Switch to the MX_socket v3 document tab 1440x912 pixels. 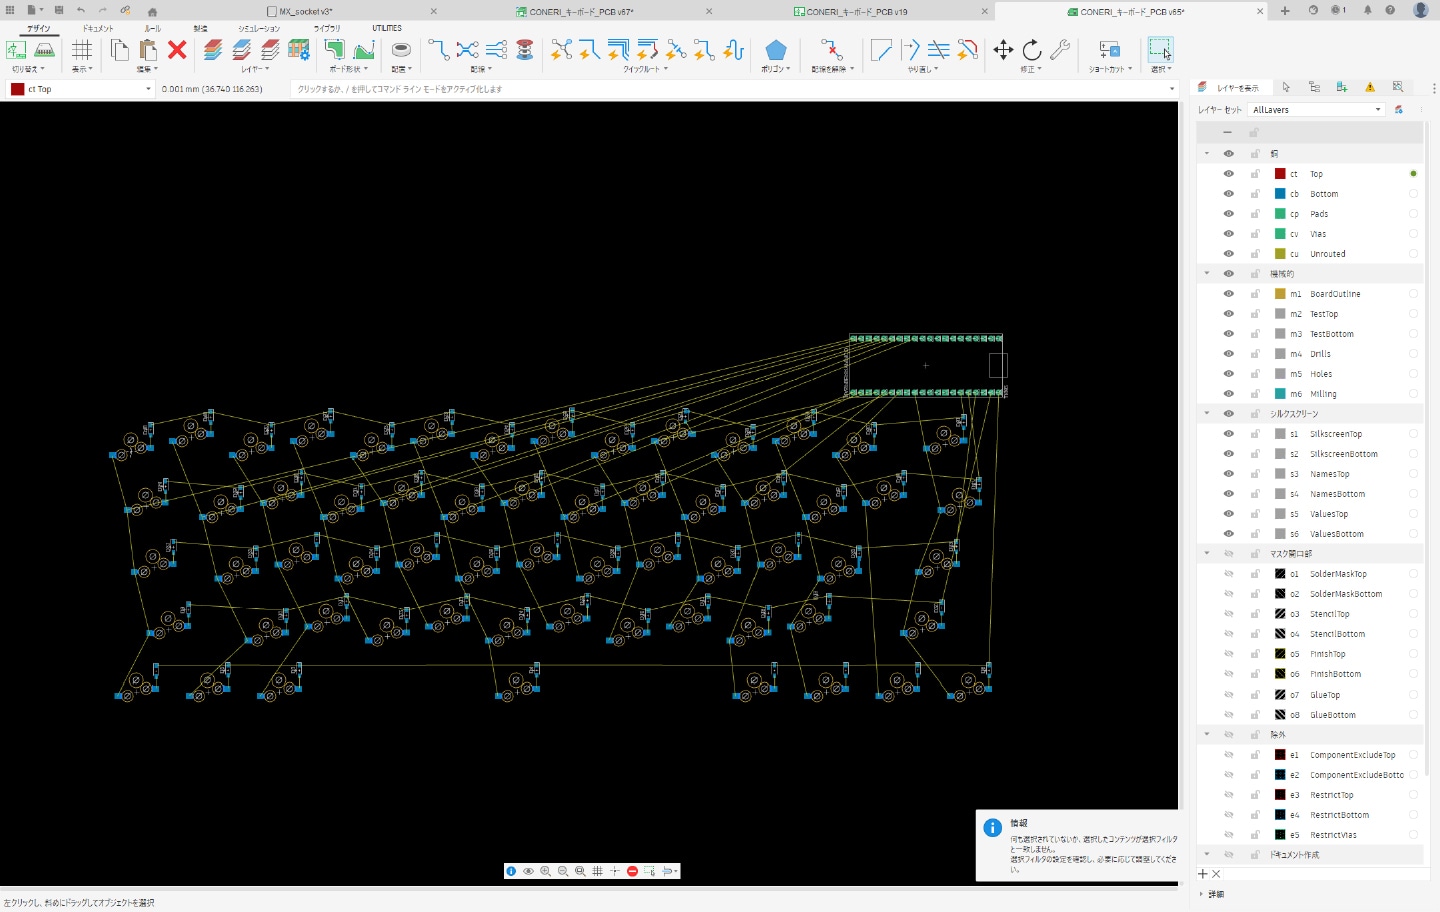tap(305, 12)
